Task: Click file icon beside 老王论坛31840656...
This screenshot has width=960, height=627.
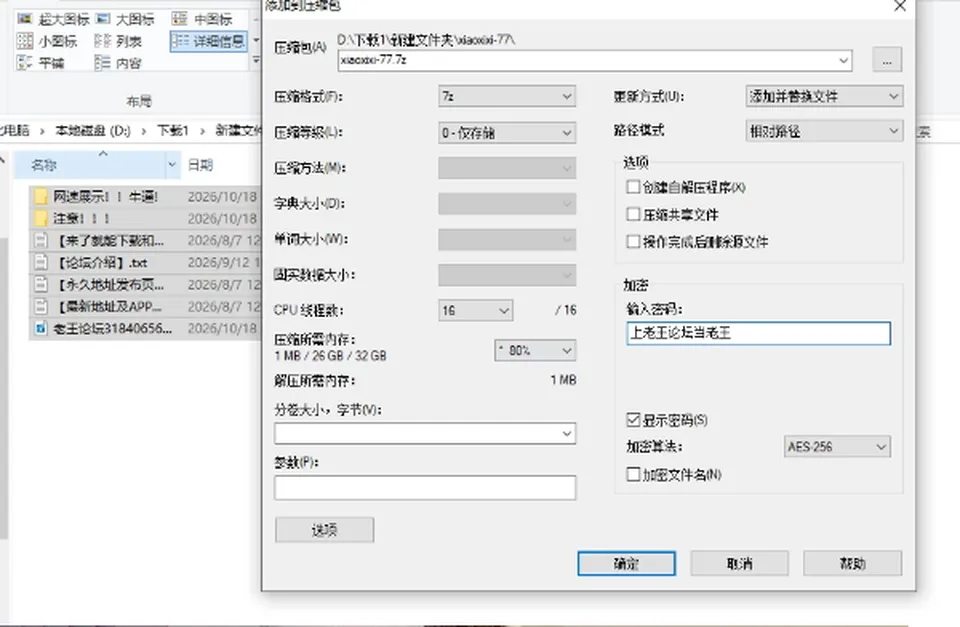Action: [x=41, y=328]
